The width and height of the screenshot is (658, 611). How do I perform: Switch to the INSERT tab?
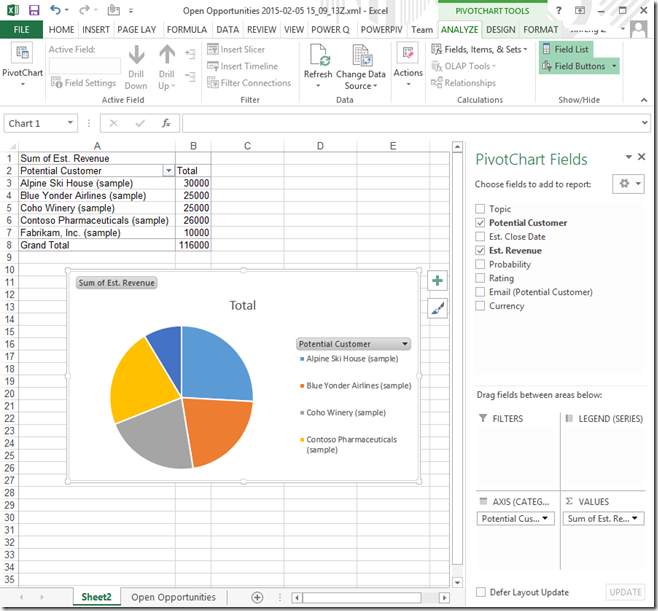(x=96, y=29)
